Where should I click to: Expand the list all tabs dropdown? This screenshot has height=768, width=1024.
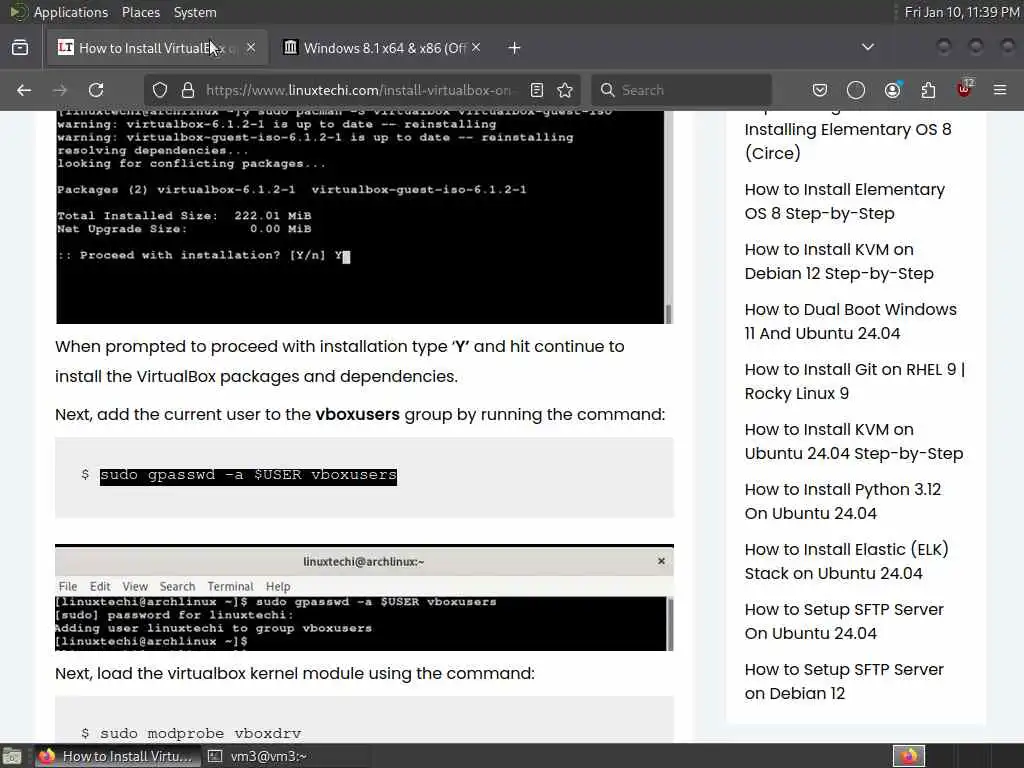tap(868, 47)
